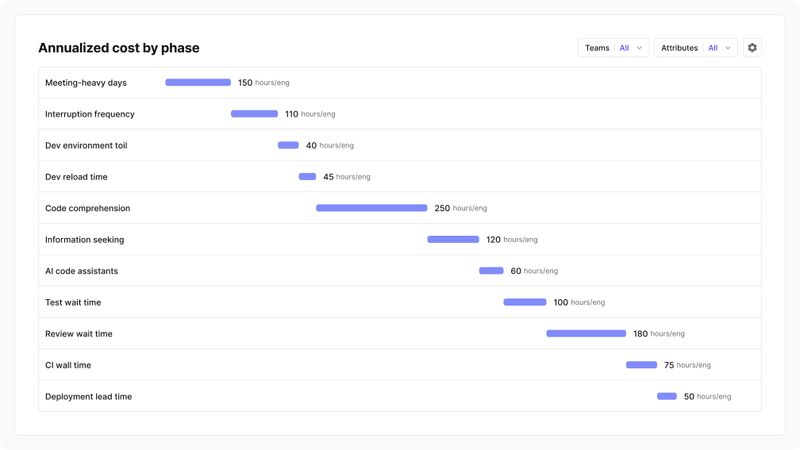Select the Dev reload time bar
The height and width of the screenshot is (450, 800).
(307, 177)
